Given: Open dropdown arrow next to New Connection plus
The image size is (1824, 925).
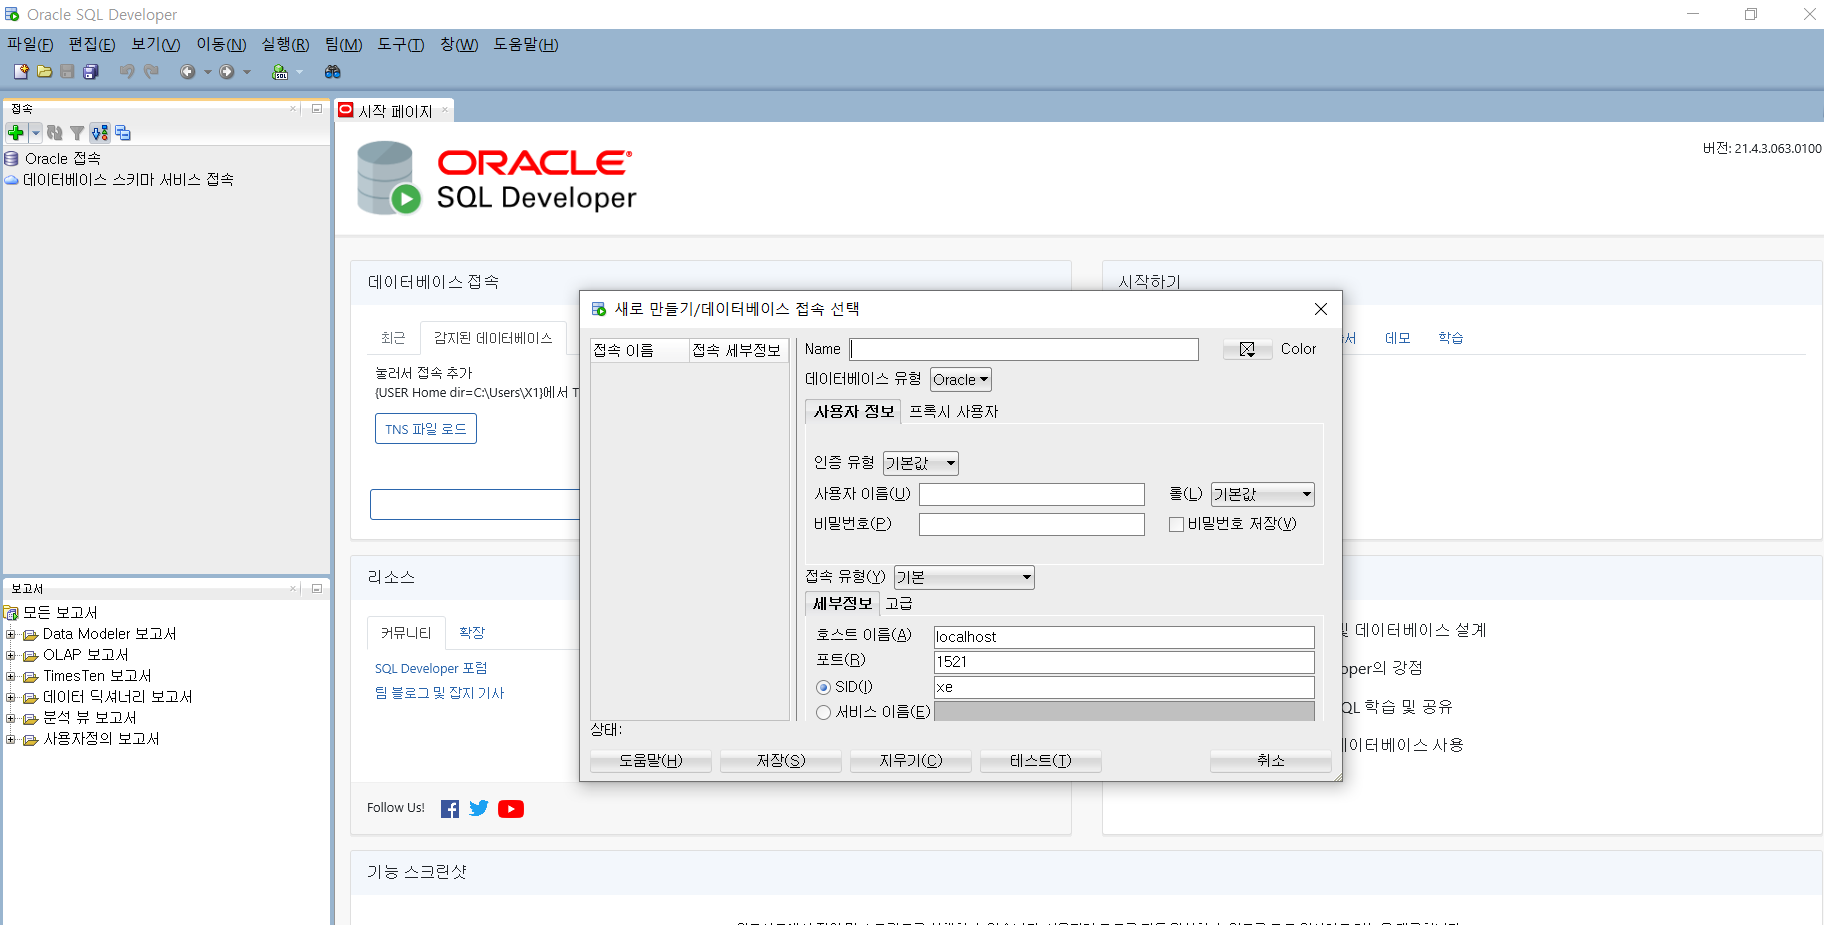Looking at the screenshot, I should tap(36, 133).
